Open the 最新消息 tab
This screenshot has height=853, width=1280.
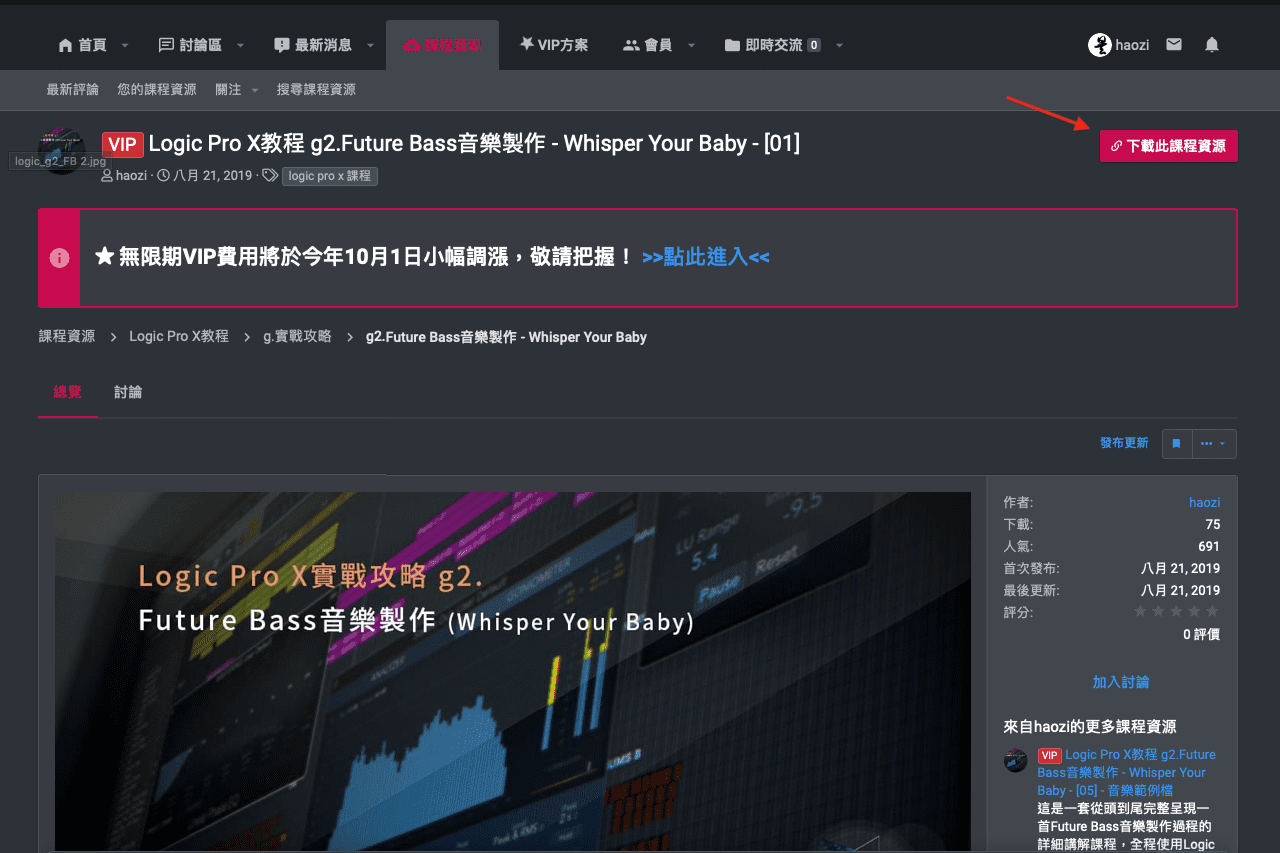click(312, 45)
